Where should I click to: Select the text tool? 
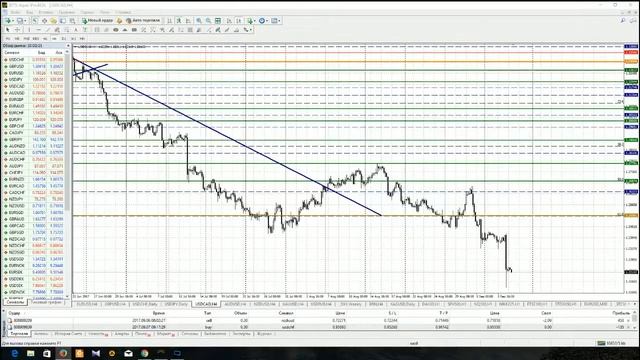pyautogui.click(x=76, y=29)
